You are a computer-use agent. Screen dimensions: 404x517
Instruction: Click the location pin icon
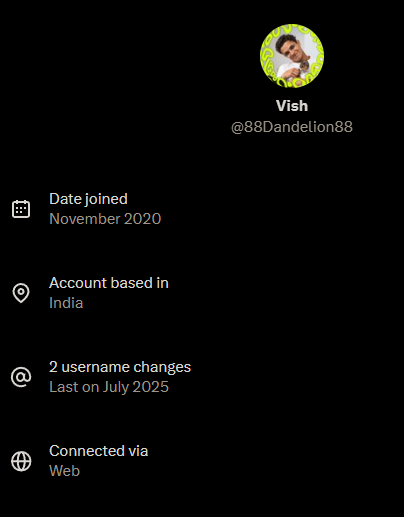tap(21, 293)
